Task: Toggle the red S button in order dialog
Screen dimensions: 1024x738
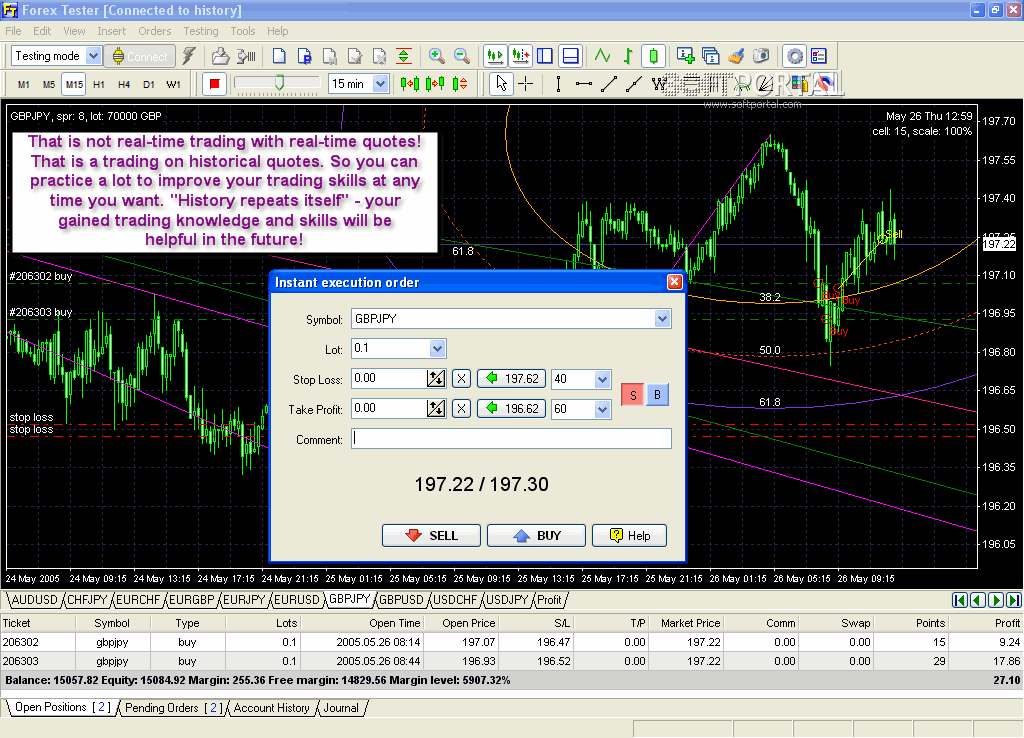Action: coord(633,395)
